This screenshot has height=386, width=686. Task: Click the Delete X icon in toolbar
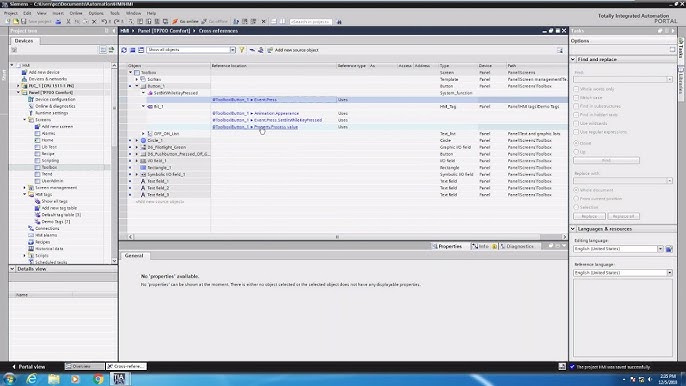(94, 21)
